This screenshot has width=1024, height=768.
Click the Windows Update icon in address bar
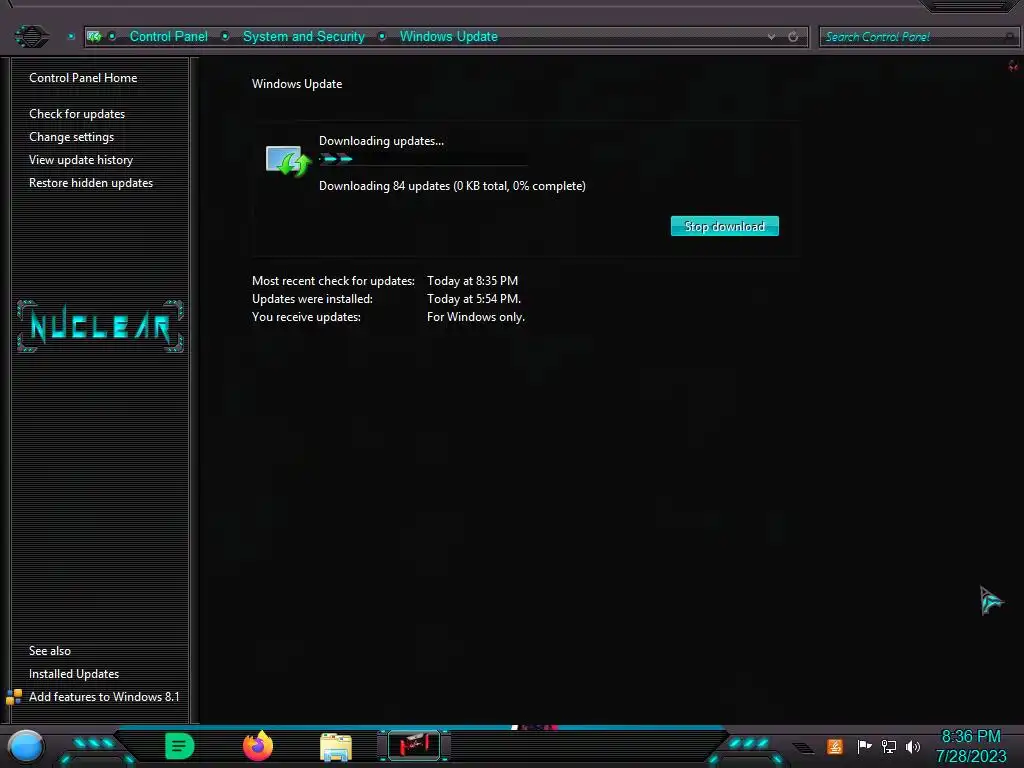pyautogui.click(x=94, y=37)
